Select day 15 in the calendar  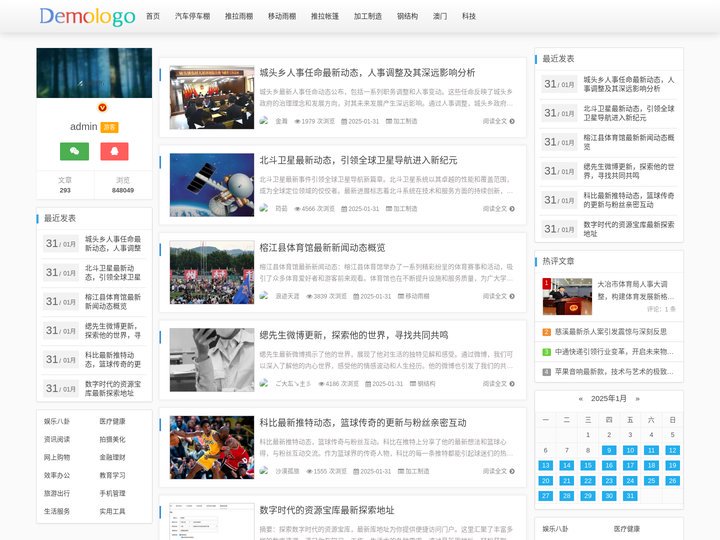588,466
